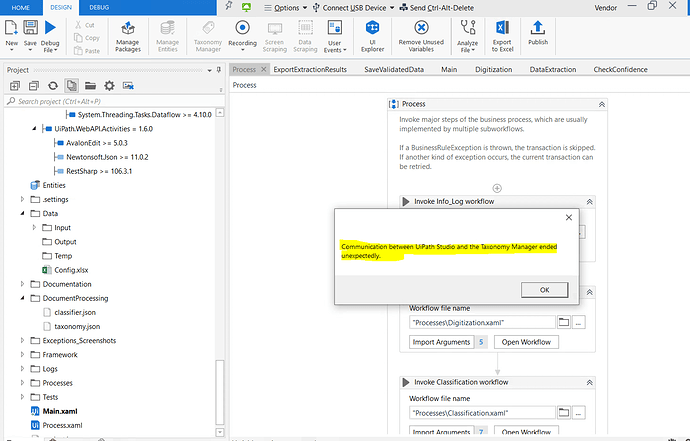Viewport: 690px width, 441px height.
Task: Launch the UI Explorer tool
Action: [372, 37]
